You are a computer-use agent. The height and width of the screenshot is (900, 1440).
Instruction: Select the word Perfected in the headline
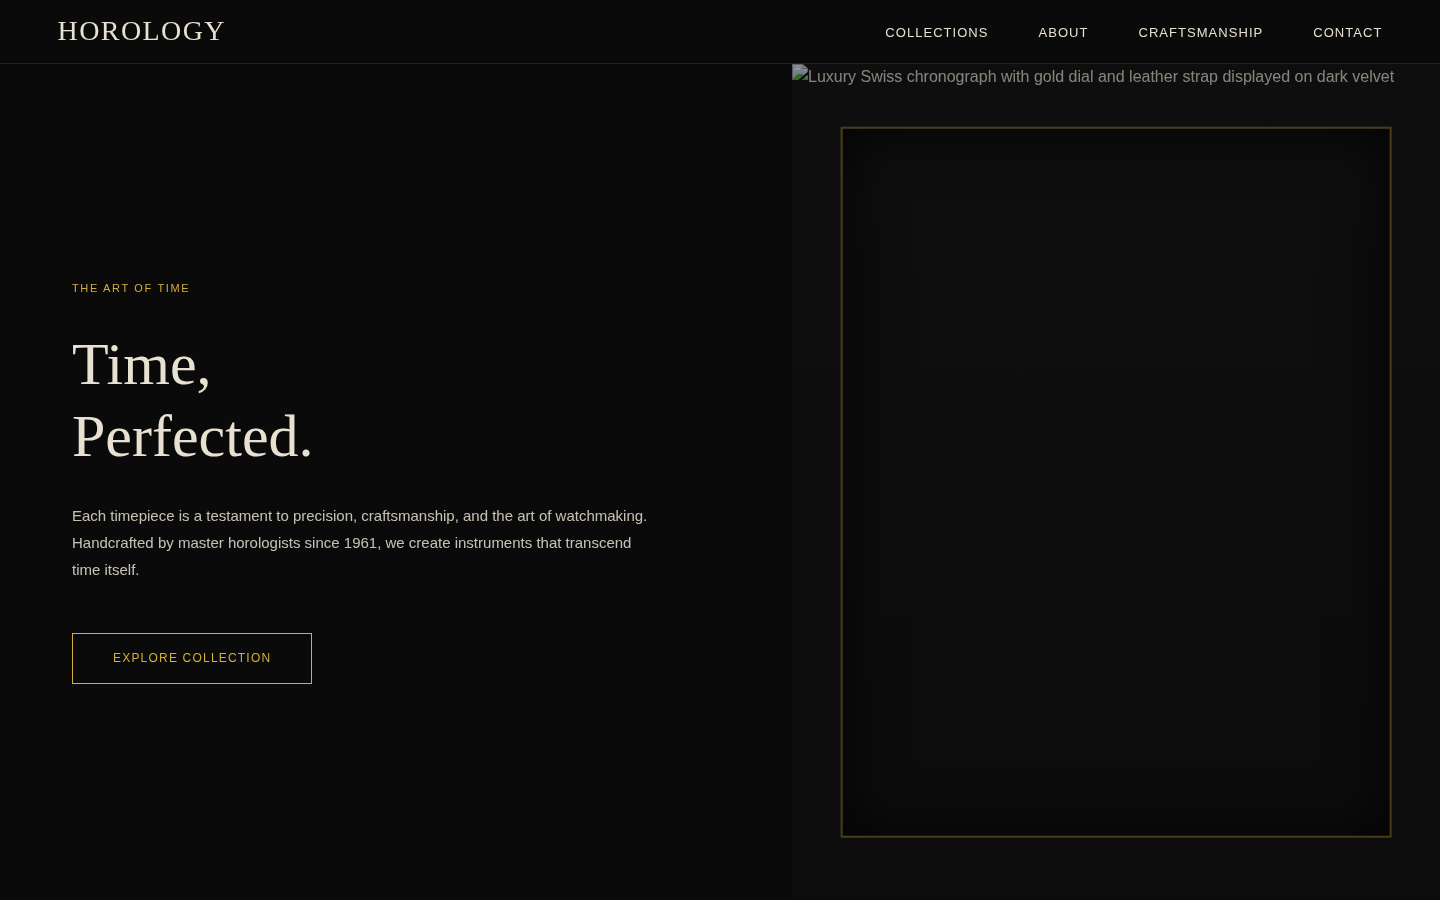[x=192, y=436]
